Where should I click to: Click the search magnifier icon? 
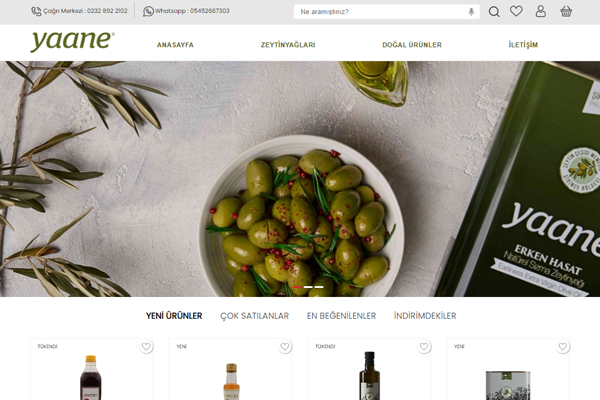click(494, 12)
